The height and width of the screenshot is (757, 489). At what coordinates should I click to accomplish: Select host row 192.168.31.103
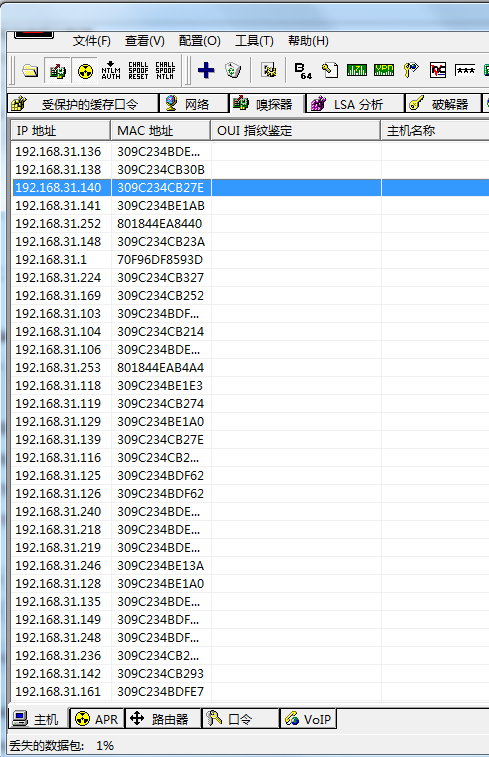pyautogui.click(x=250, y=314)
